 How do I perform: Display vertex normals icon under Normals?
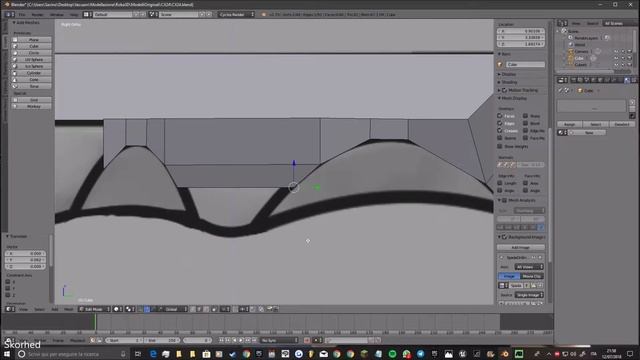coord(500,164)
